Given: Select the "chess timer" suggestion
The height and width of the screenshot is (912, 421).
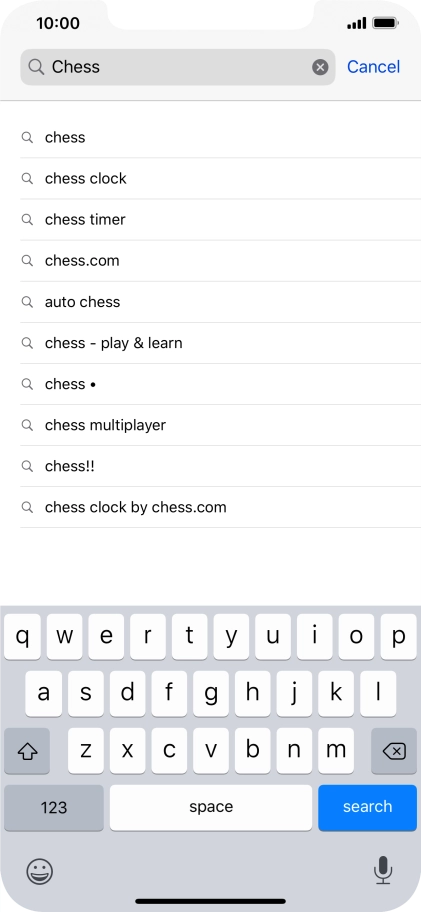Looking at the screenshot, I should 220,220.
